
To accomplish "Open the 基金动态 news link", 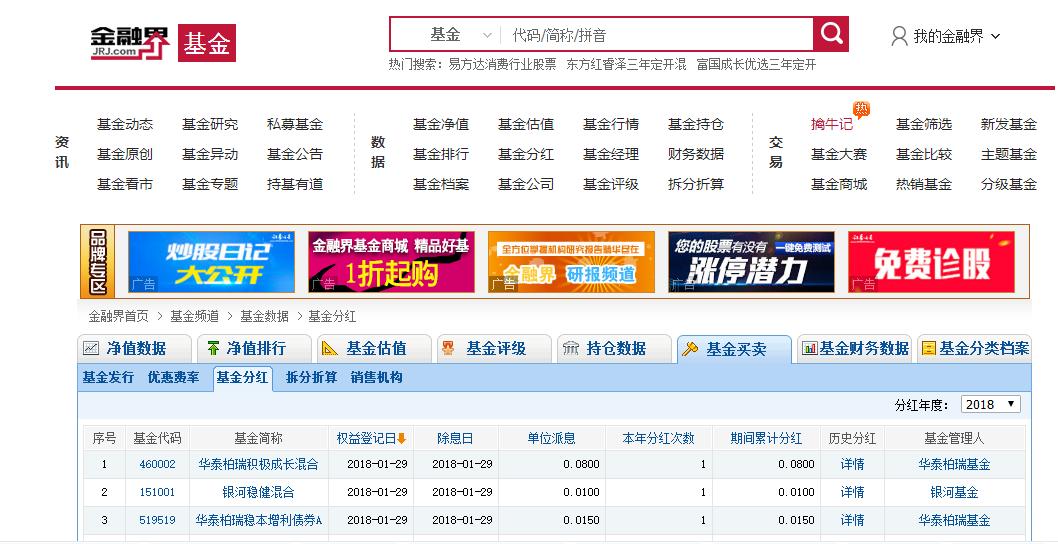I will tap(125, 124).
